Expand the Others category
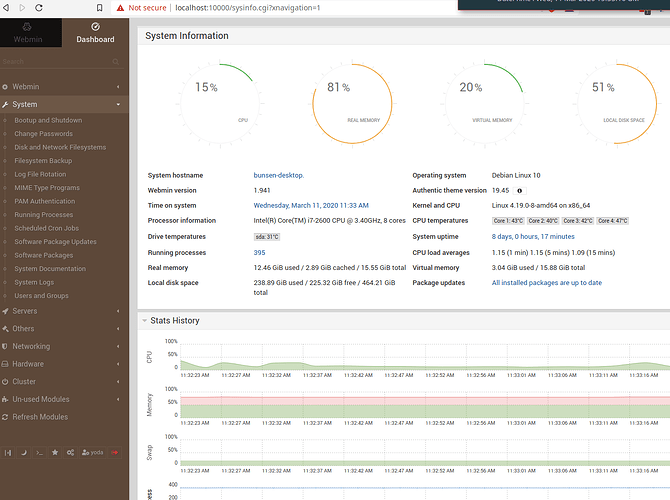 [x=64, y=329]
